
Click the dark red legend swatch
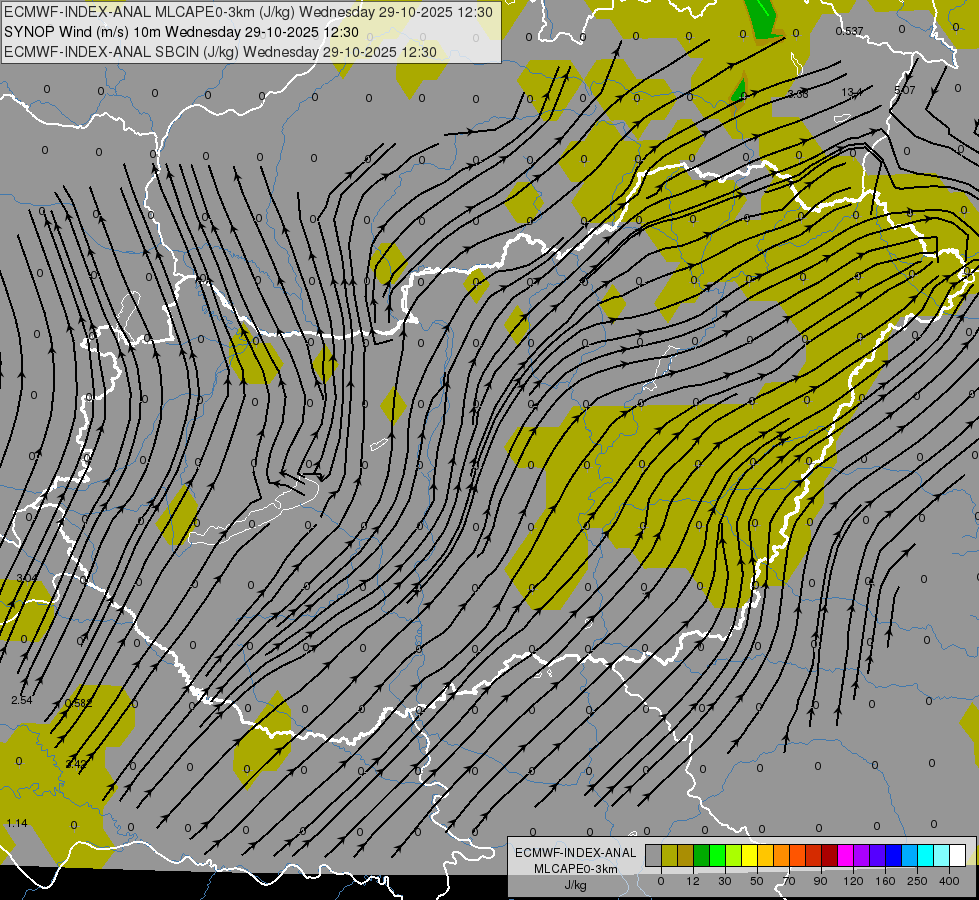(830, 855)
